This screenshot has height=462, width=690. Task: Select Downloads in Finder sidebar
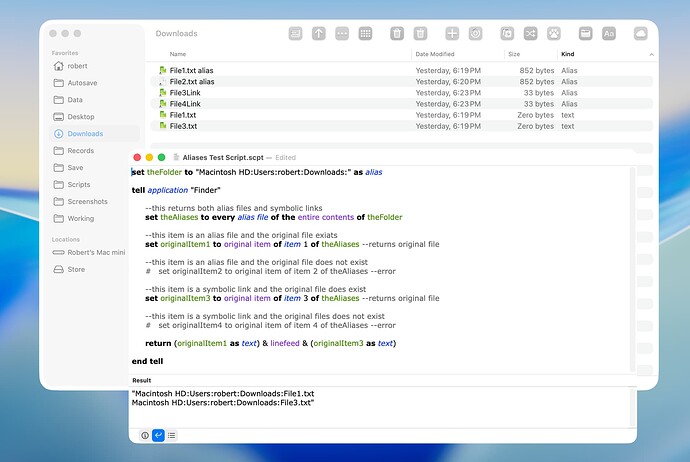(x=95, y=134)
